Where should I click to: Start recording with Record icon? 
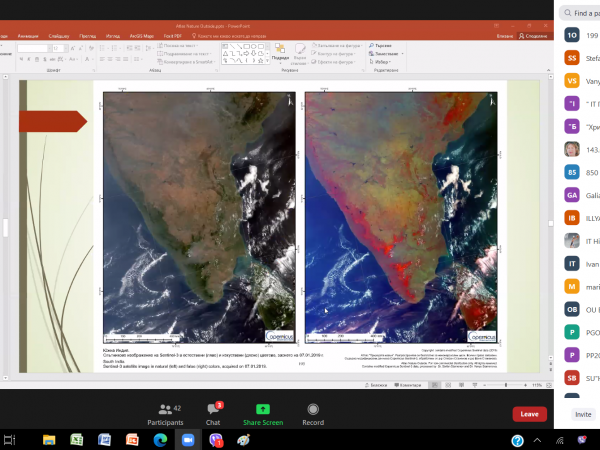[x=313, y=409]
